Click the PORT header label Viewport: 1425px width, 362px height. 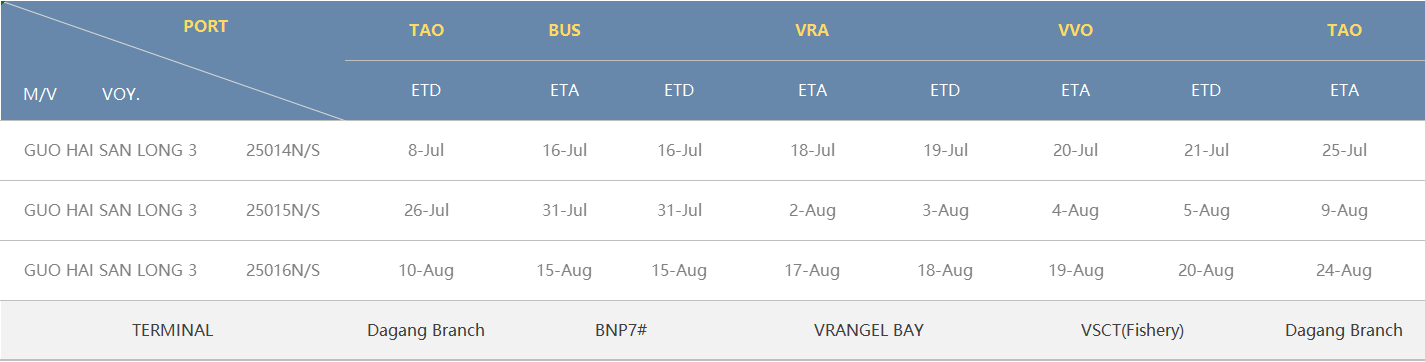[206, 26]
